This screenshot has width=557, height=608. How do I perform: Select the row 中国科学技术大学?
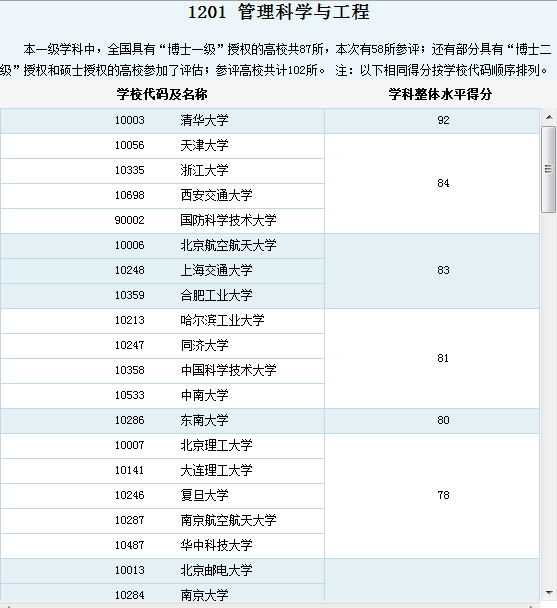point(162,371)
